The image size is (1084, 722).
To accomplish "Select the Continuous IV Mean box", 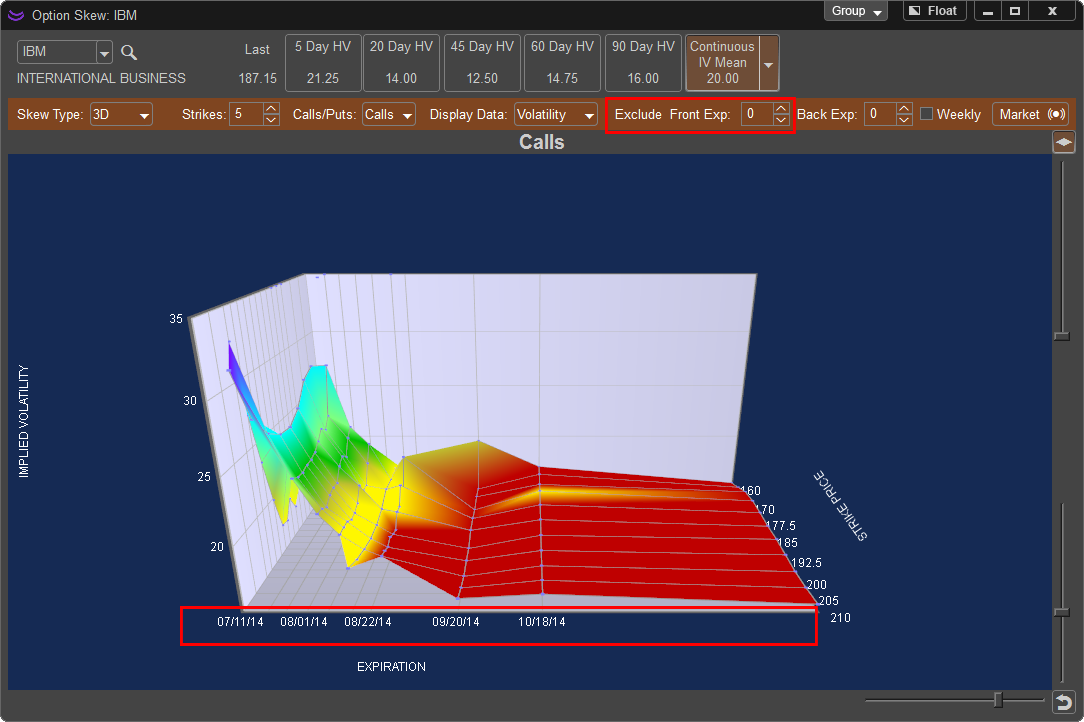I will click(x=722, y=63).
